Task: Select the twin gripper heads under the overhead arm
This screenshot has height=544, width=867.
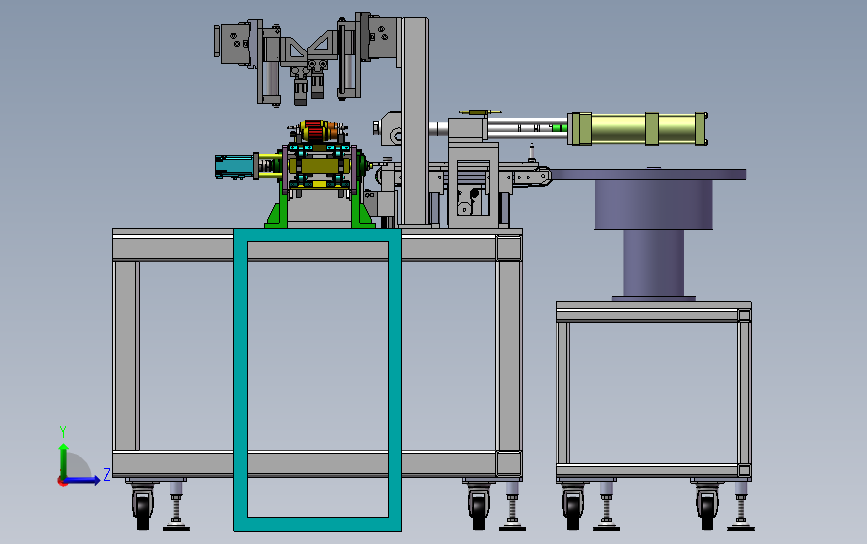Action: tap(307, 84)
